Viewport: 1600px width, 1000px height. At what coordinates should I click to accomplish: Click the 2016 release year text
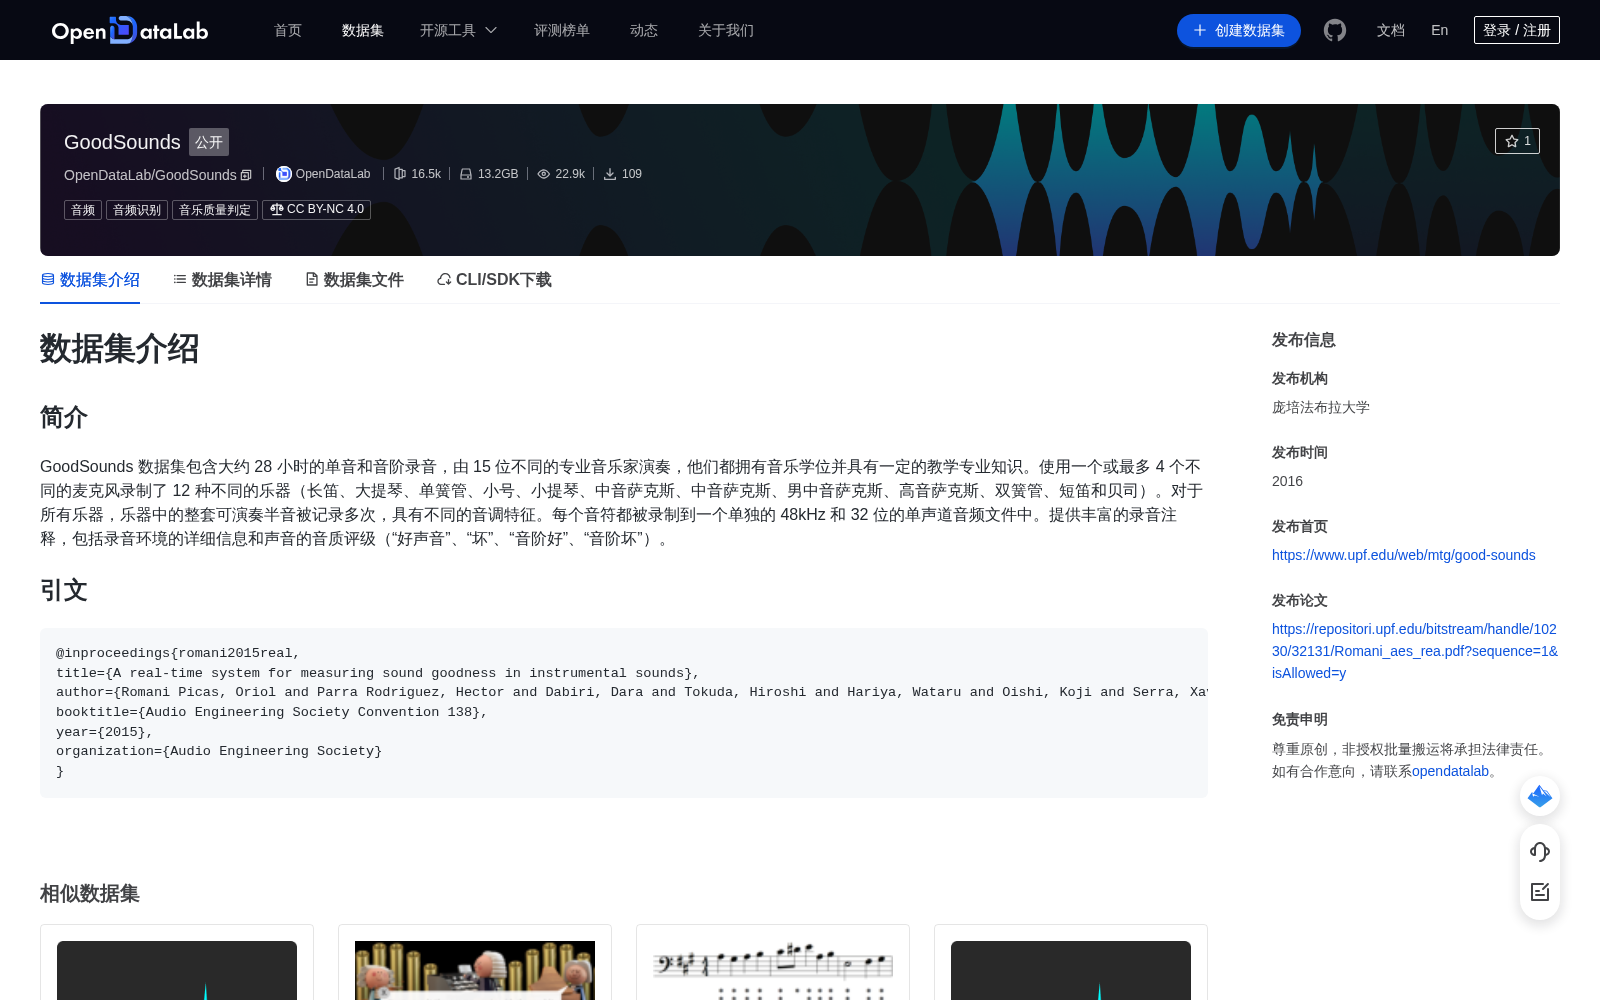pos(1287,481)
